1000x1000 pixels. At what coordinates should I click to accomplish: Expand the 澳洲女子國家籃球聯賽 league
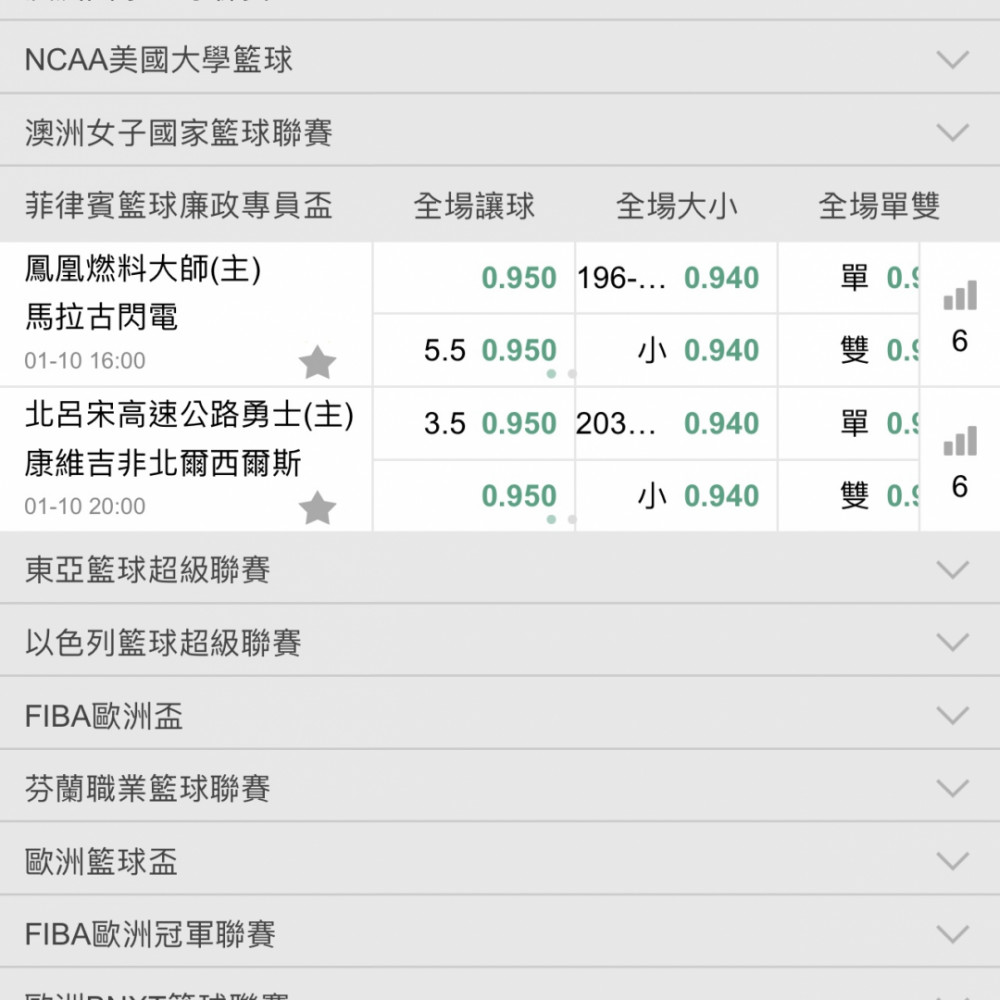tap(500, 132)
